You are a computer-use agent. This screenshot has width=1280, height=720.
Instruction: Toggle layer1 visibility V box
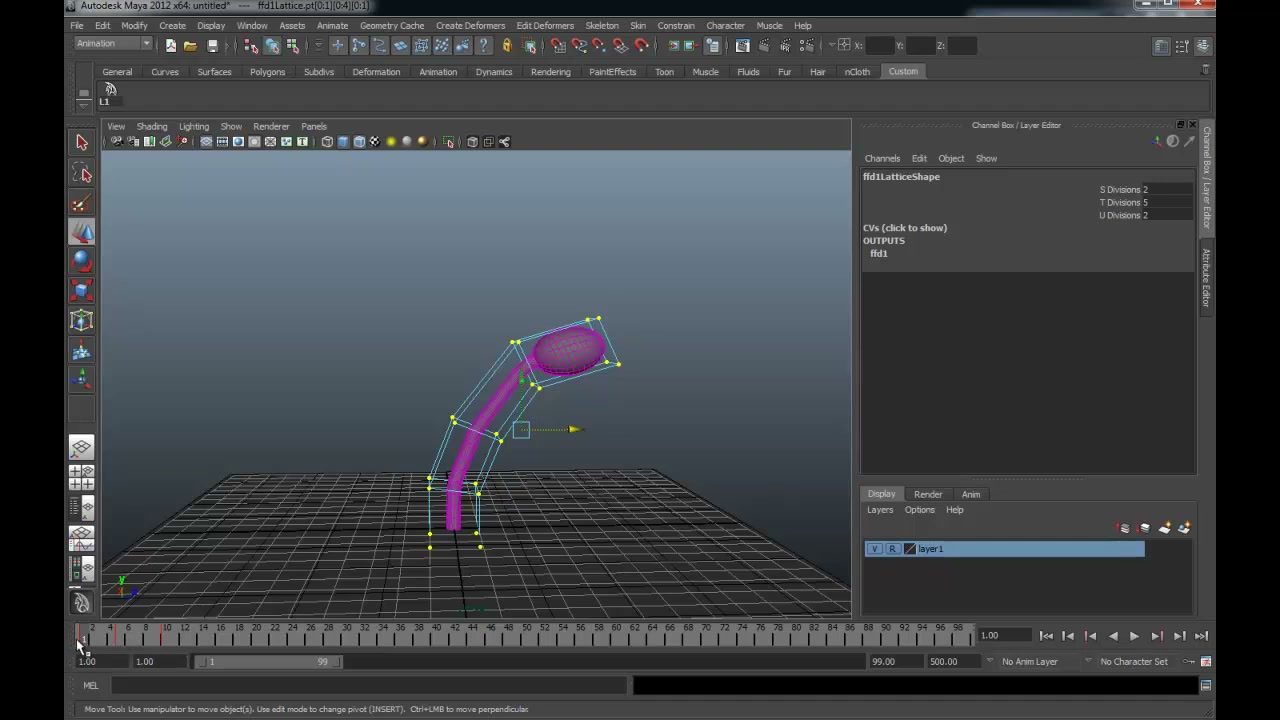875,549
